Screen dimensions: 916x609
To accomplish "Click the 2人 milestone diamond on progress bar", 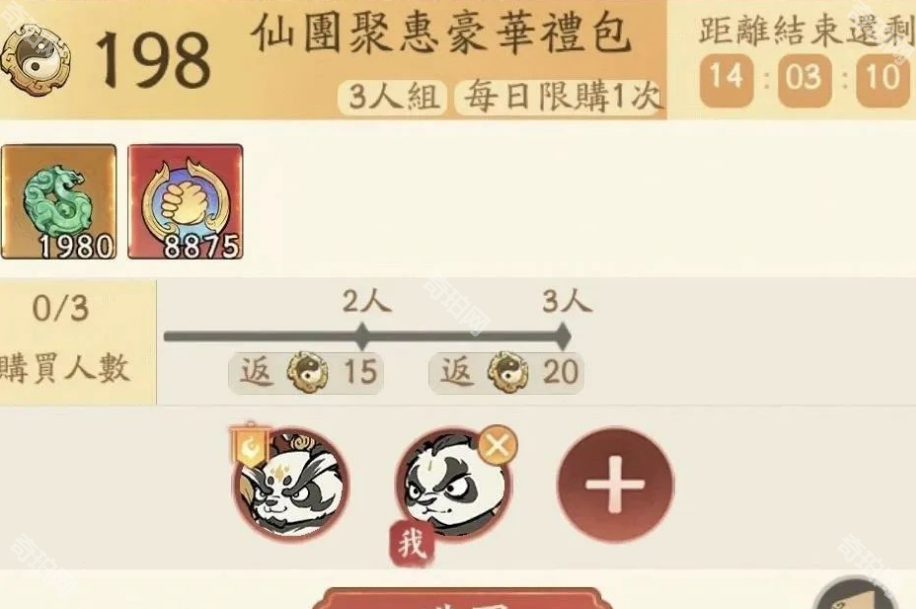I will pos(362,336).
